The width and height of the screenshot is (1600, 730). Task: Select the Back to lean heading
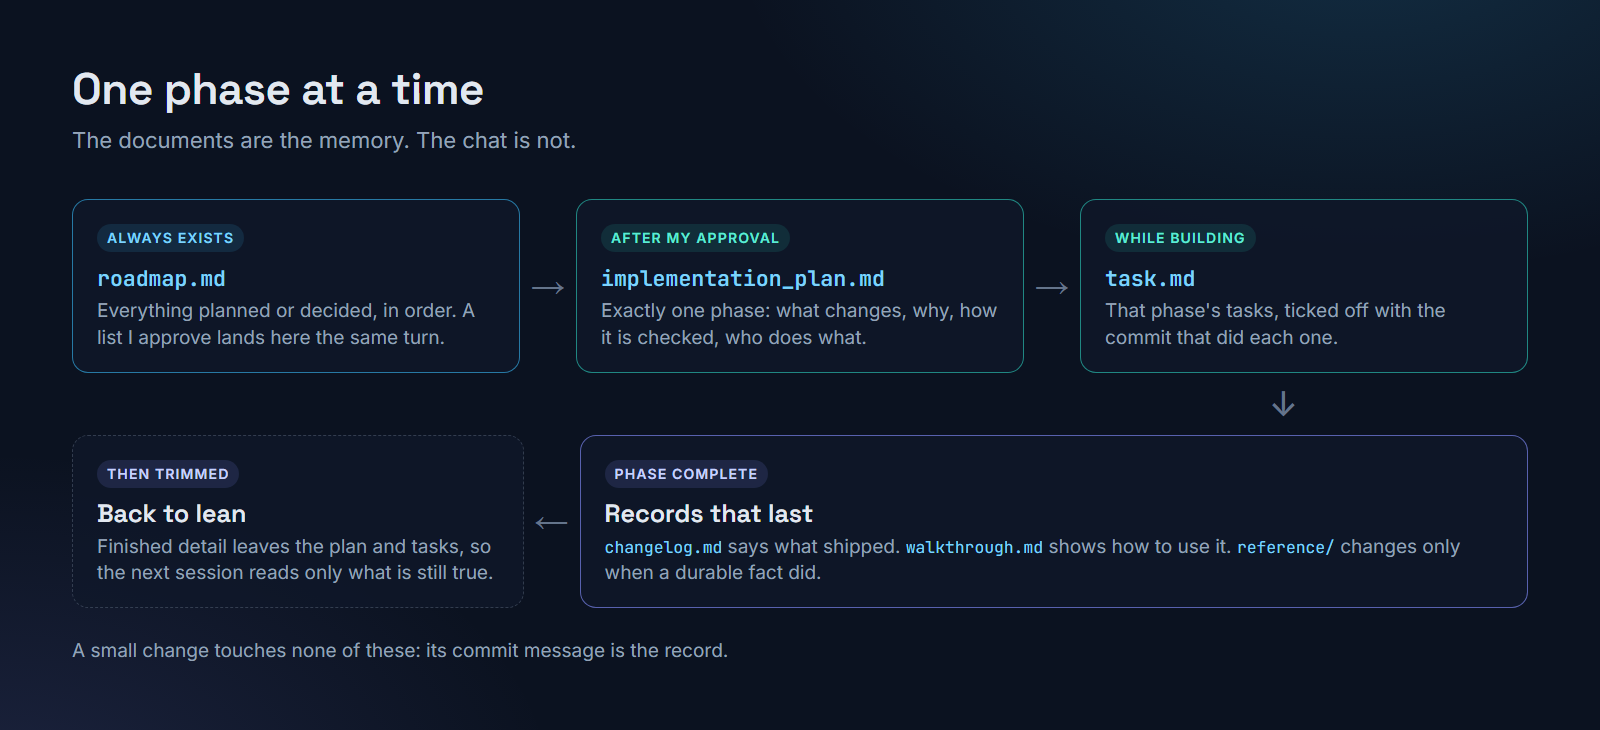(172, 514)
